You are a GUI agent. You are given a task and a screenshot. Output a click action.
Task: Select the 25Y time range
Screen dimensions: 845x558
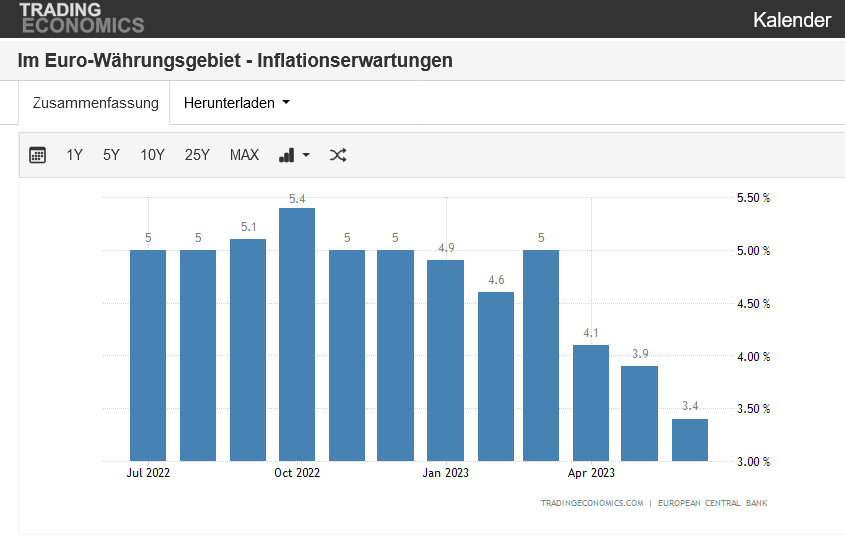click(197, 155)
